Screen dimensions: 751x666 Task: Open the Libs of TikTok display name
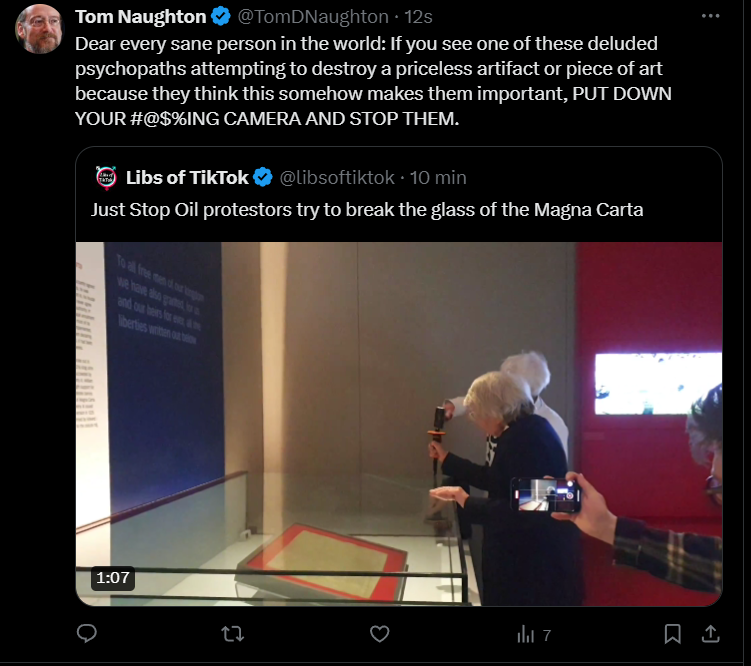tap(187, 178)
